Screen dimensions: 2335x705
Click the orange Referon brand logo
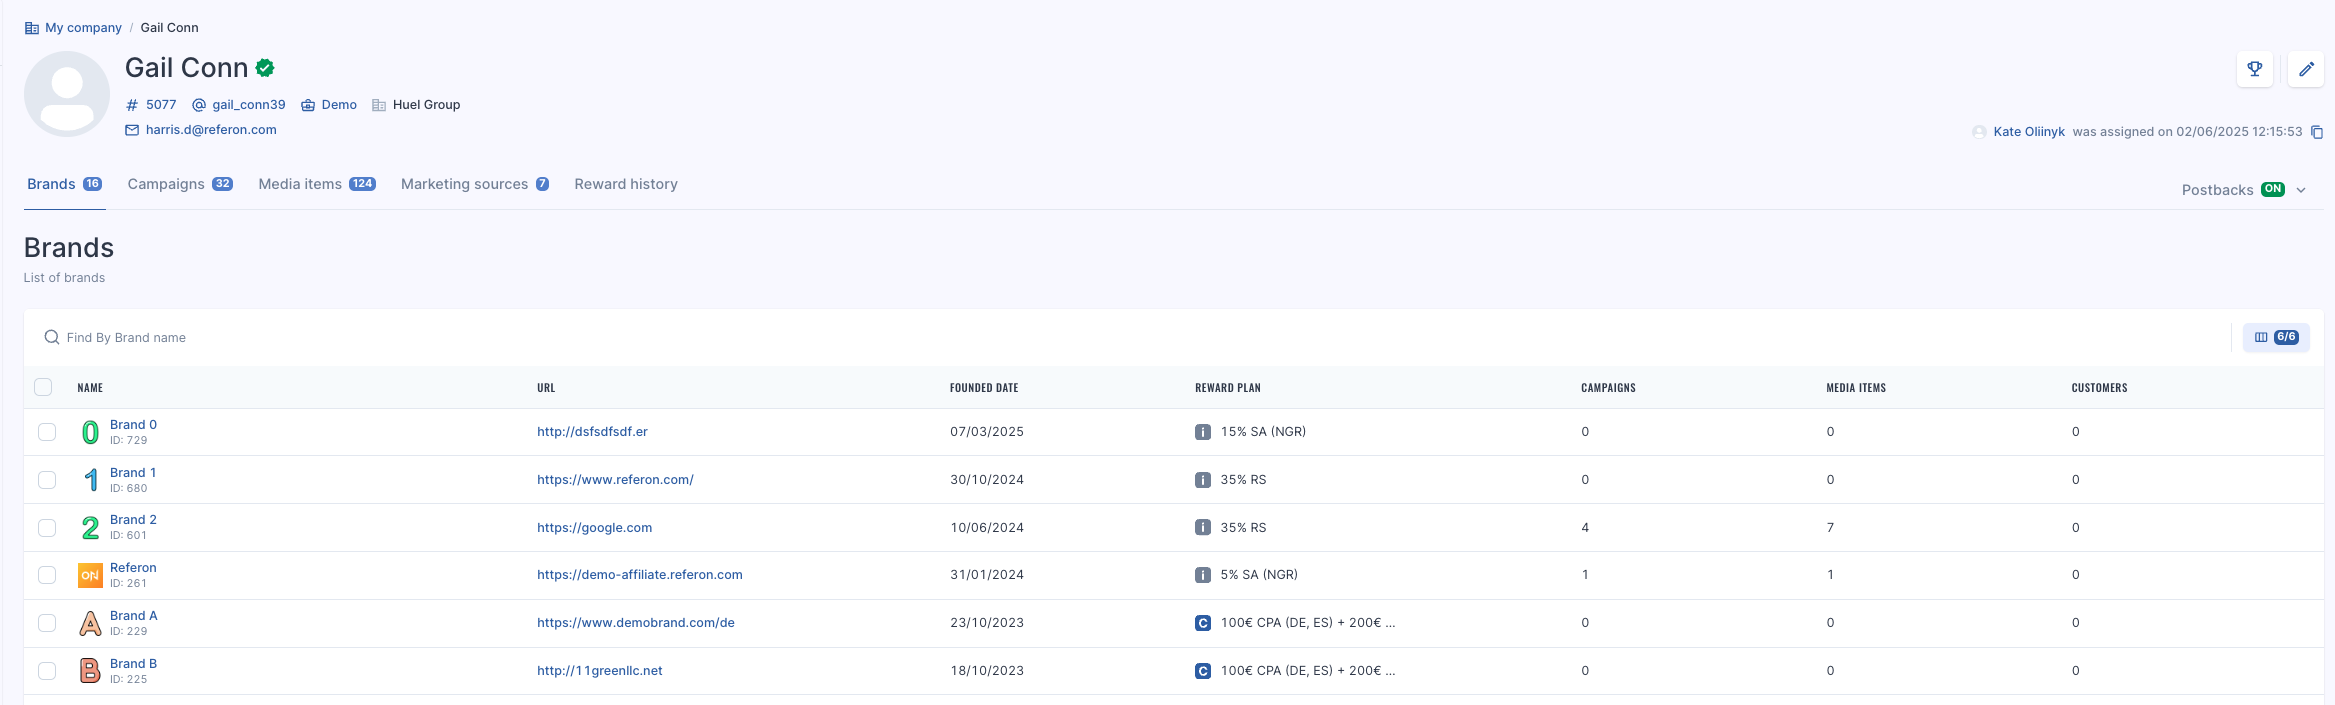pos(90,575)
